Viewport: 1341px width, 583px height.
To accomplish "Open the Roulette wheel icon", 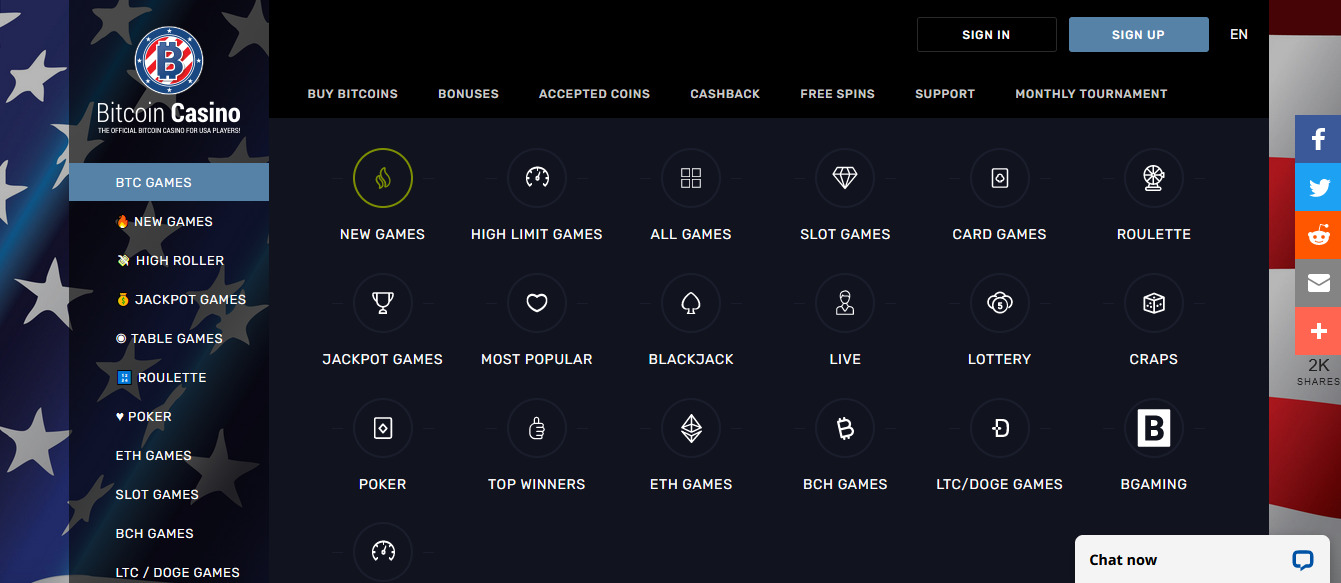I will (1154, 178).
